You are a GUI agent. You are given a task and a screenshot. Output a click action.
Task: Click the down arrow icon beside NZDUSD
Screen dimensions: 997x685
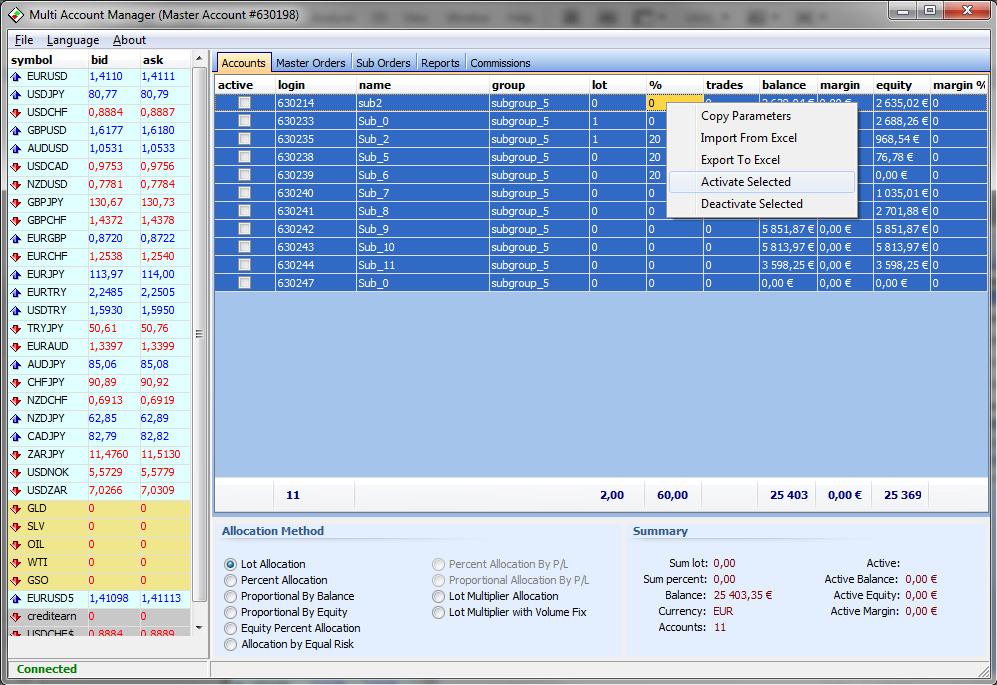click(x=16, y=184)
